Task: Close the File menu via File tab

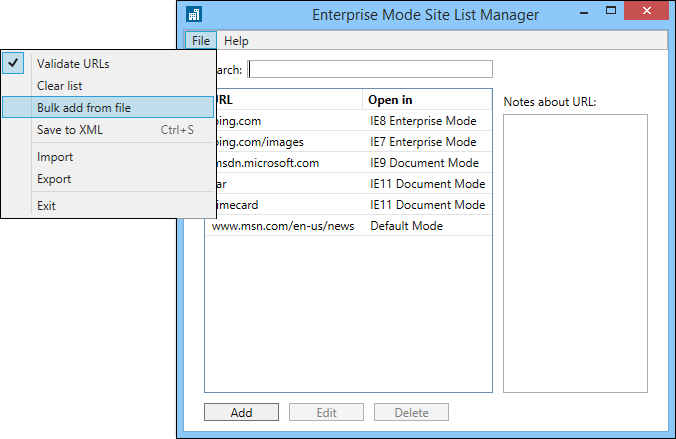Action: coord(200,41)
